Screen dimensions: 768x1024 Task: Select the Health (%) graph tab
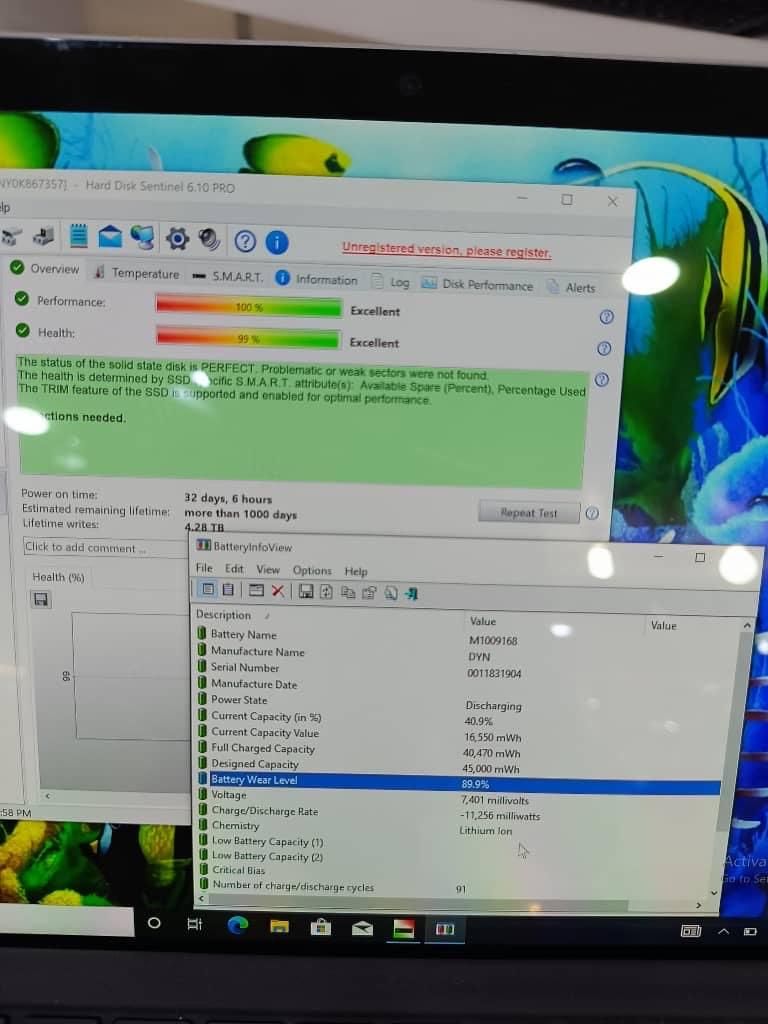click(58, 577)
